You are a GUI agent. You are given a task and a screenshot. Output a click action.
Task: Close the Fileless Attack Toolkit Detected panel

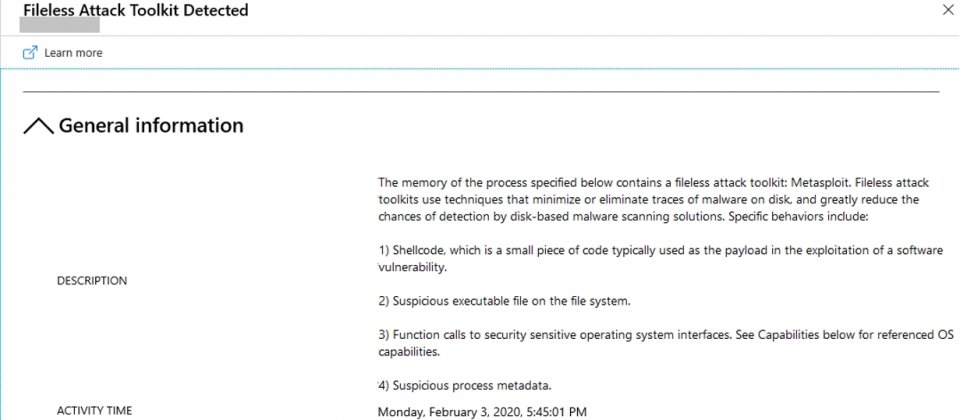[947, 10]
